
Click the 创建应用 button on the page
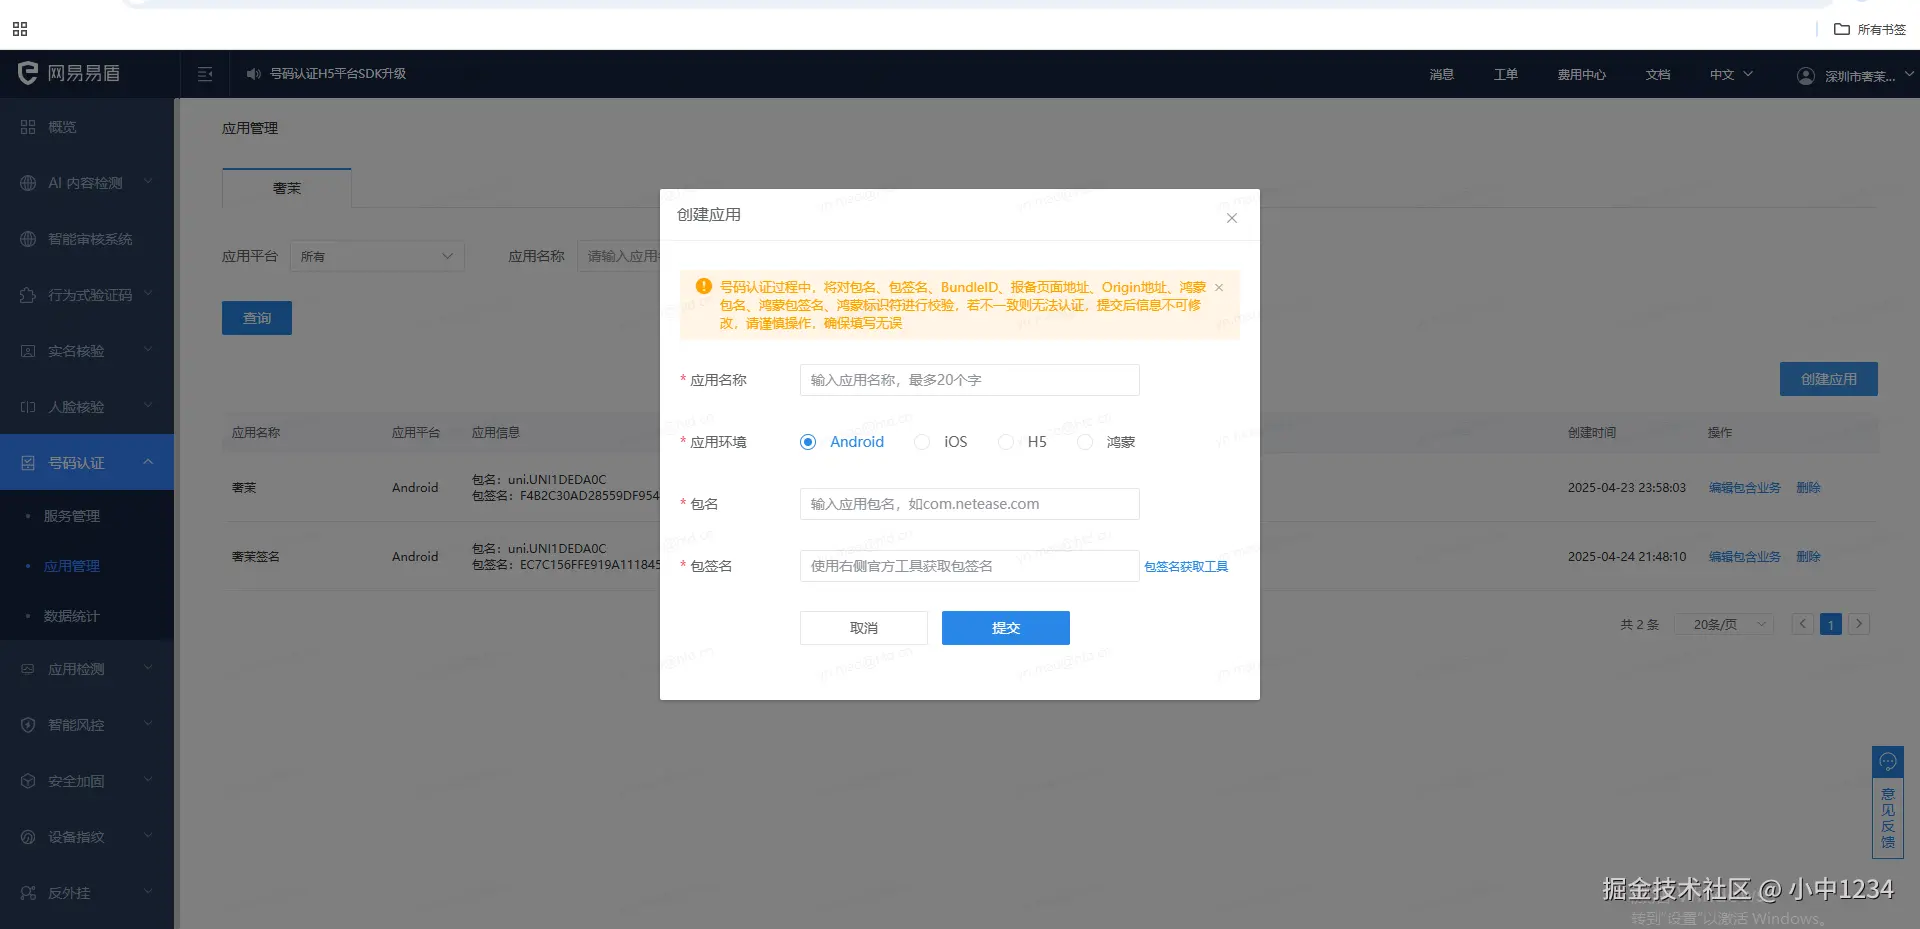(x=1829, y=379)
